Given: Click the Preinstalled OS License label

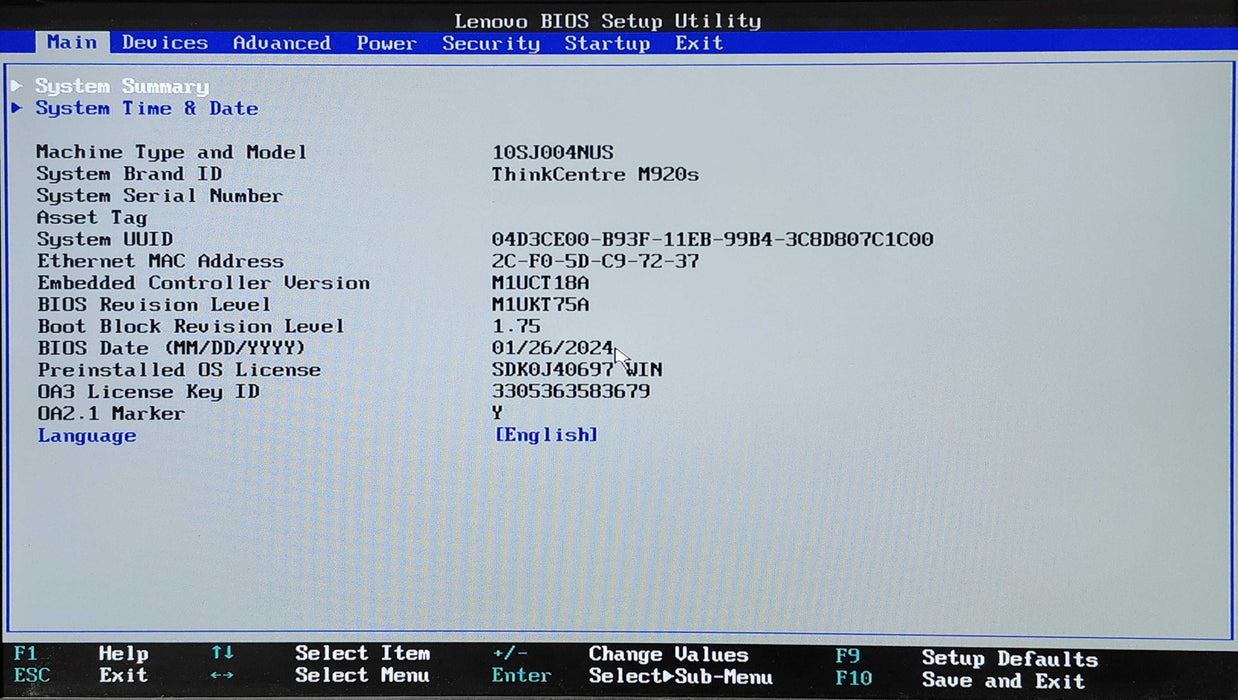Looking at the screenshot, I should pyautogui.click(x=179, y=371).
